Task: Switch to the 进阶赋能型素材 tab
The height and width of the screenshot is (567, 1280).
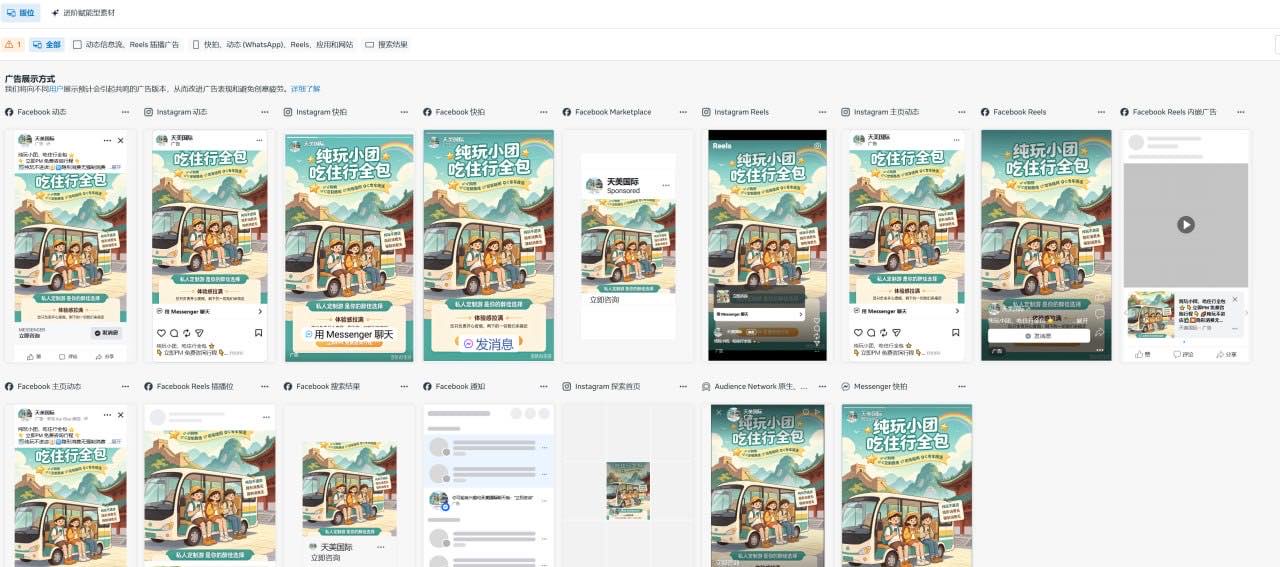Action: (83, 13)
